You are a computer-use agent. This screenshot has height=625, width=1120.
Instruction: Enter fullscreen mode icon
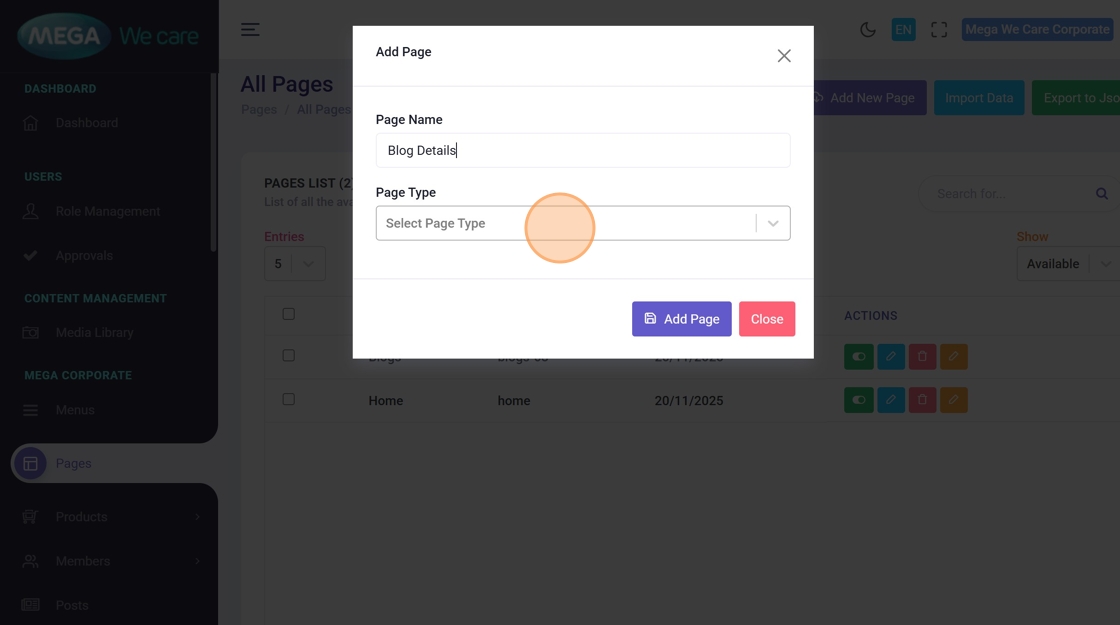[x=939, y=30]
